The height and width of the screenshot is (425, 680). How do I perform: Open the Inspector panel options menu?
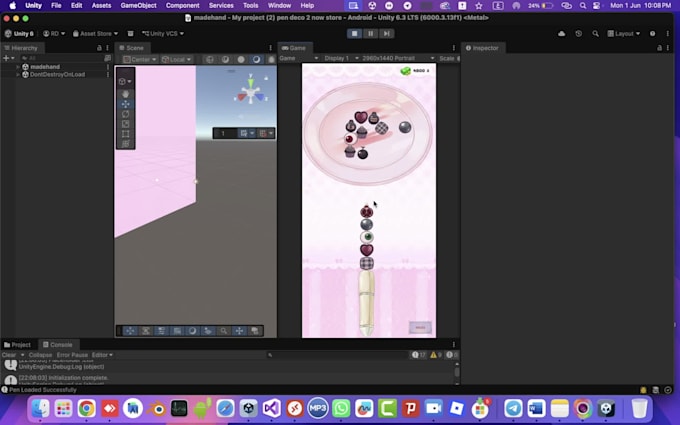(667, 48)
